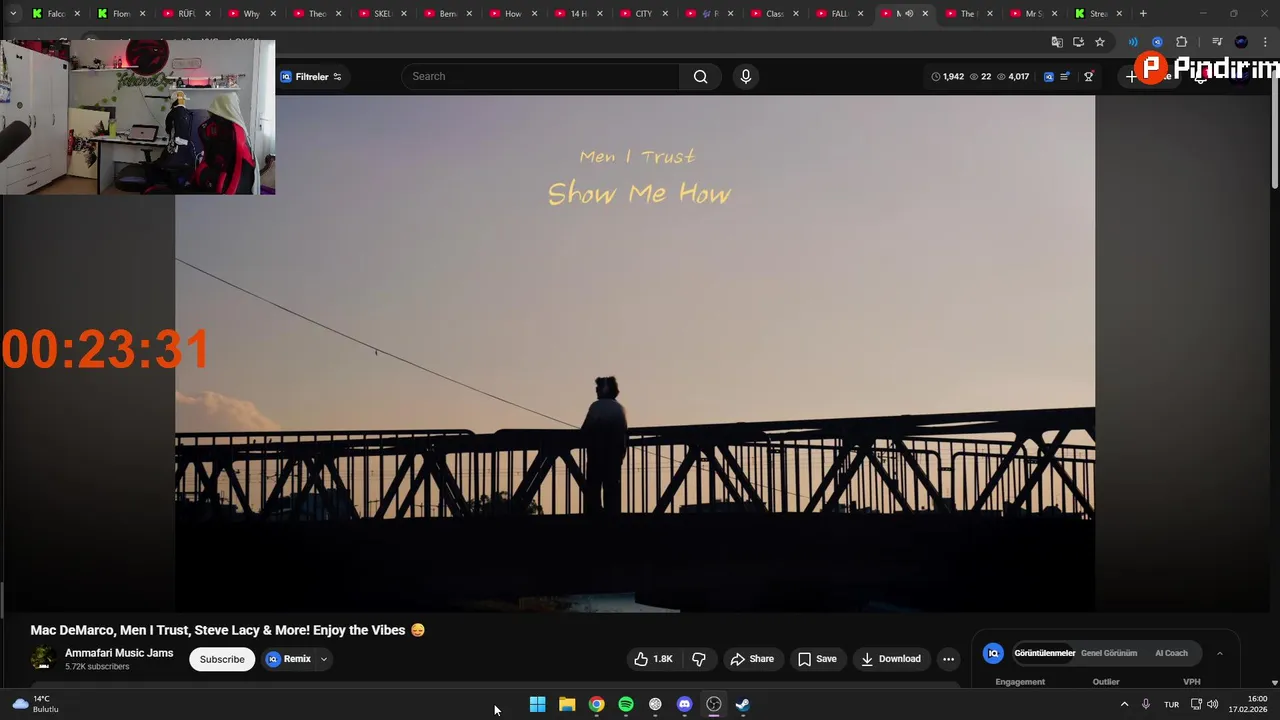
Task: Open the vidIQ trophy icon
Action: click(1089, 77)
